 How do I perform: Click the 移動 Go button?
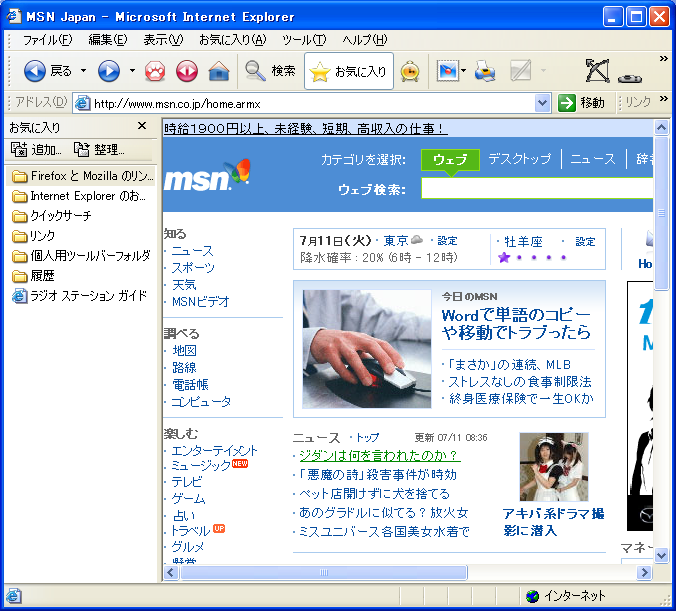(x=582, y=103)
